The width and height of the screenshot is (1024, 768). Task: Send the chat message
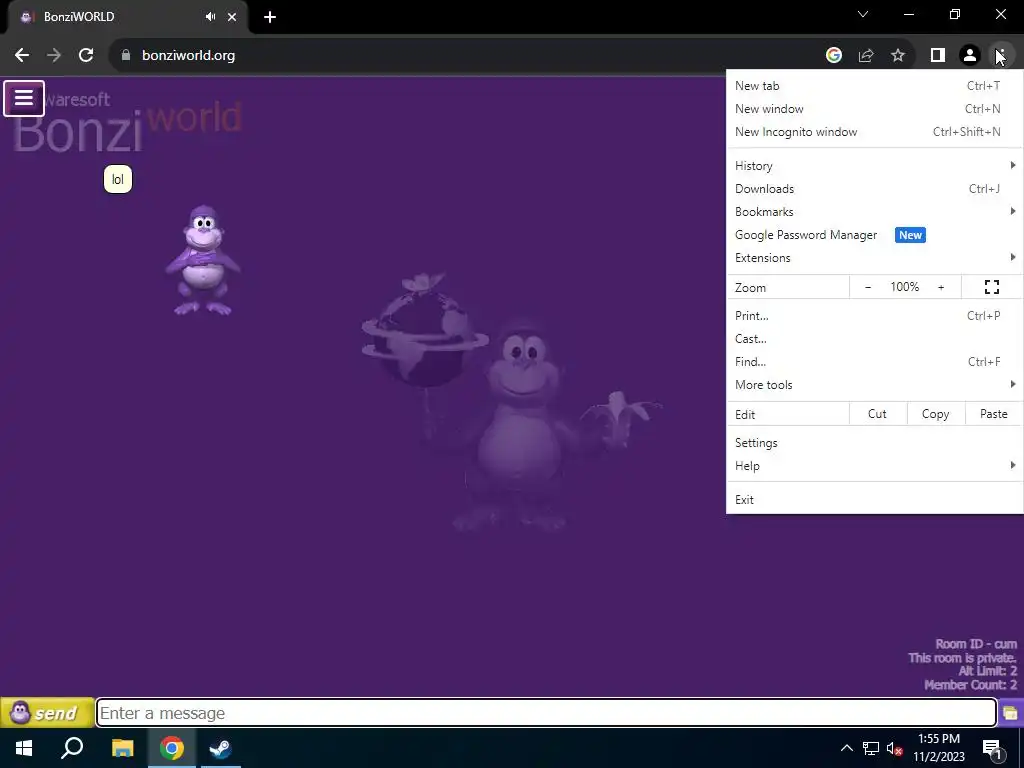[x=46, y=712]
